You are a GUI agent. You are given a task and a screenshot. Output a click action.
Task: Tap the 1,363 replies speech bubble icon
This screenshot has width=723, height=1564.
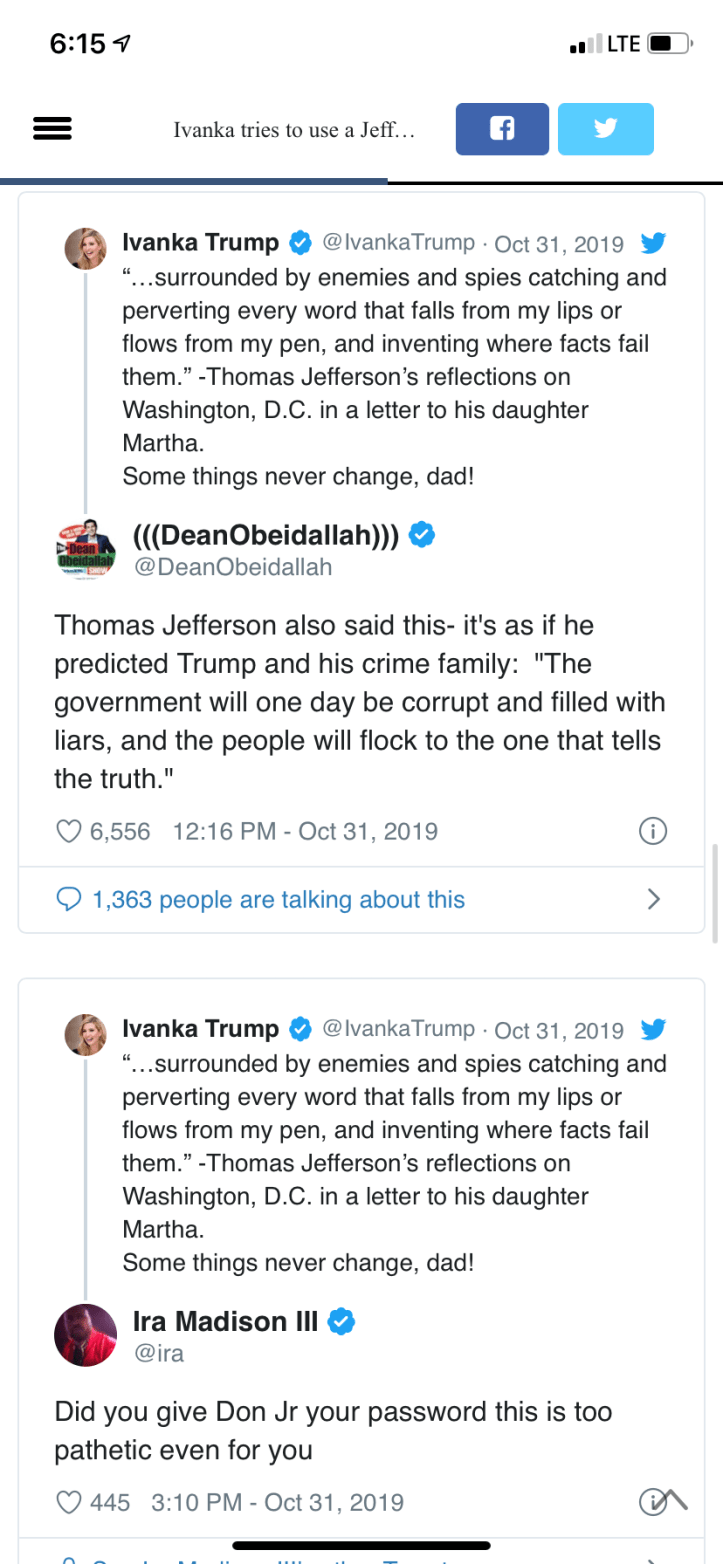(x=68, y=899)
